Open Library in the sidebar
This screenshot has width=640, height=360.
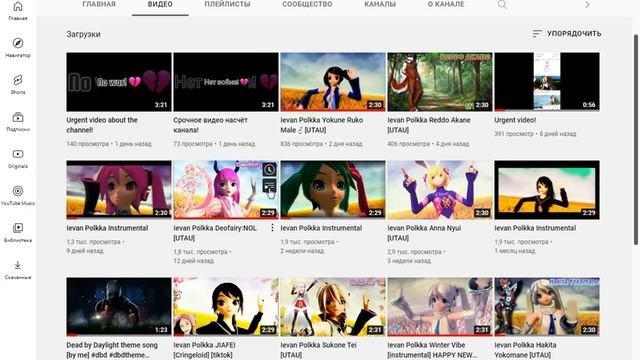click(x=18, y=228)
